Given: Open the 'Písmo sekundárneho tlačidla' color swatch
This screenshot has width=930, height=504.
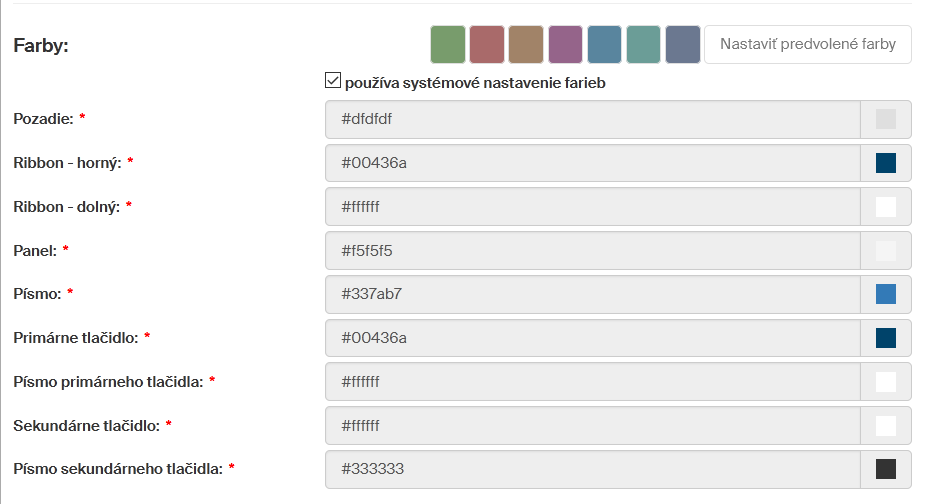Looking at the screenshot, I should 885,469.
